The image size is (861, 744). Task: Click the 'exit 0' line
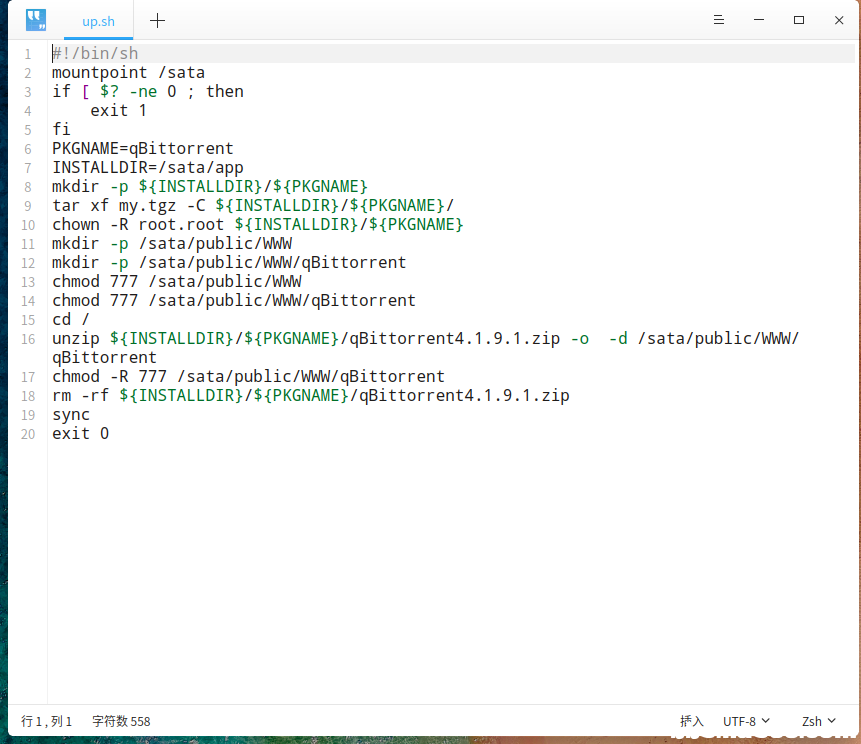pos(81,433)
